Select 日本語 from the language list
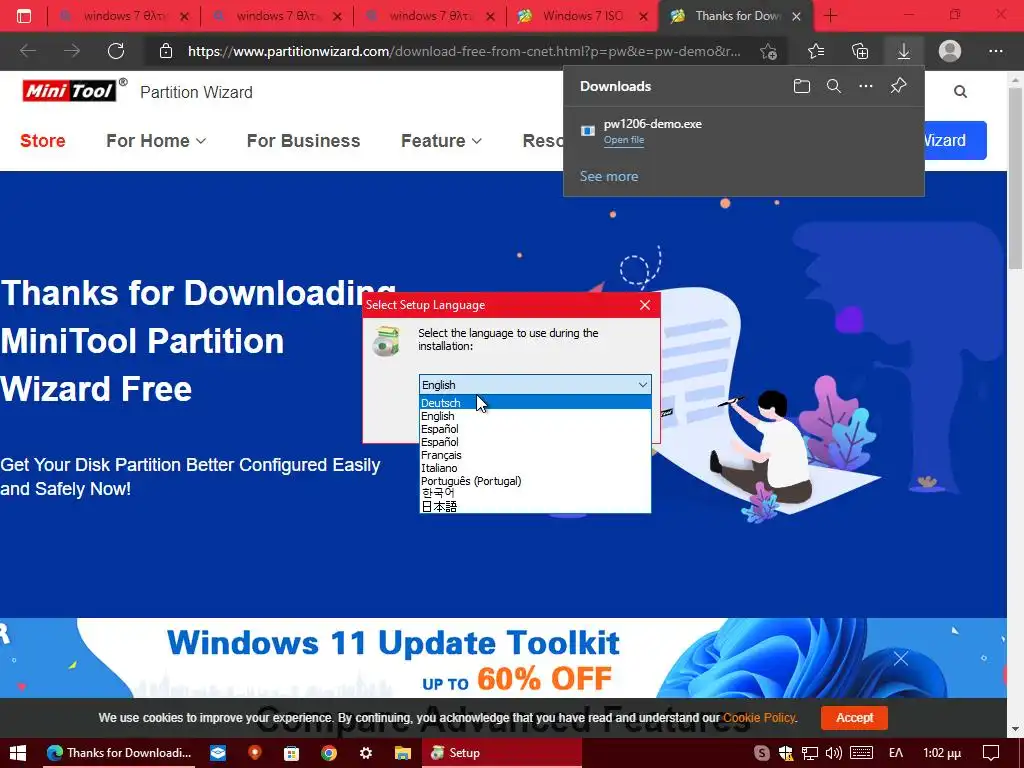 [535, 506]
